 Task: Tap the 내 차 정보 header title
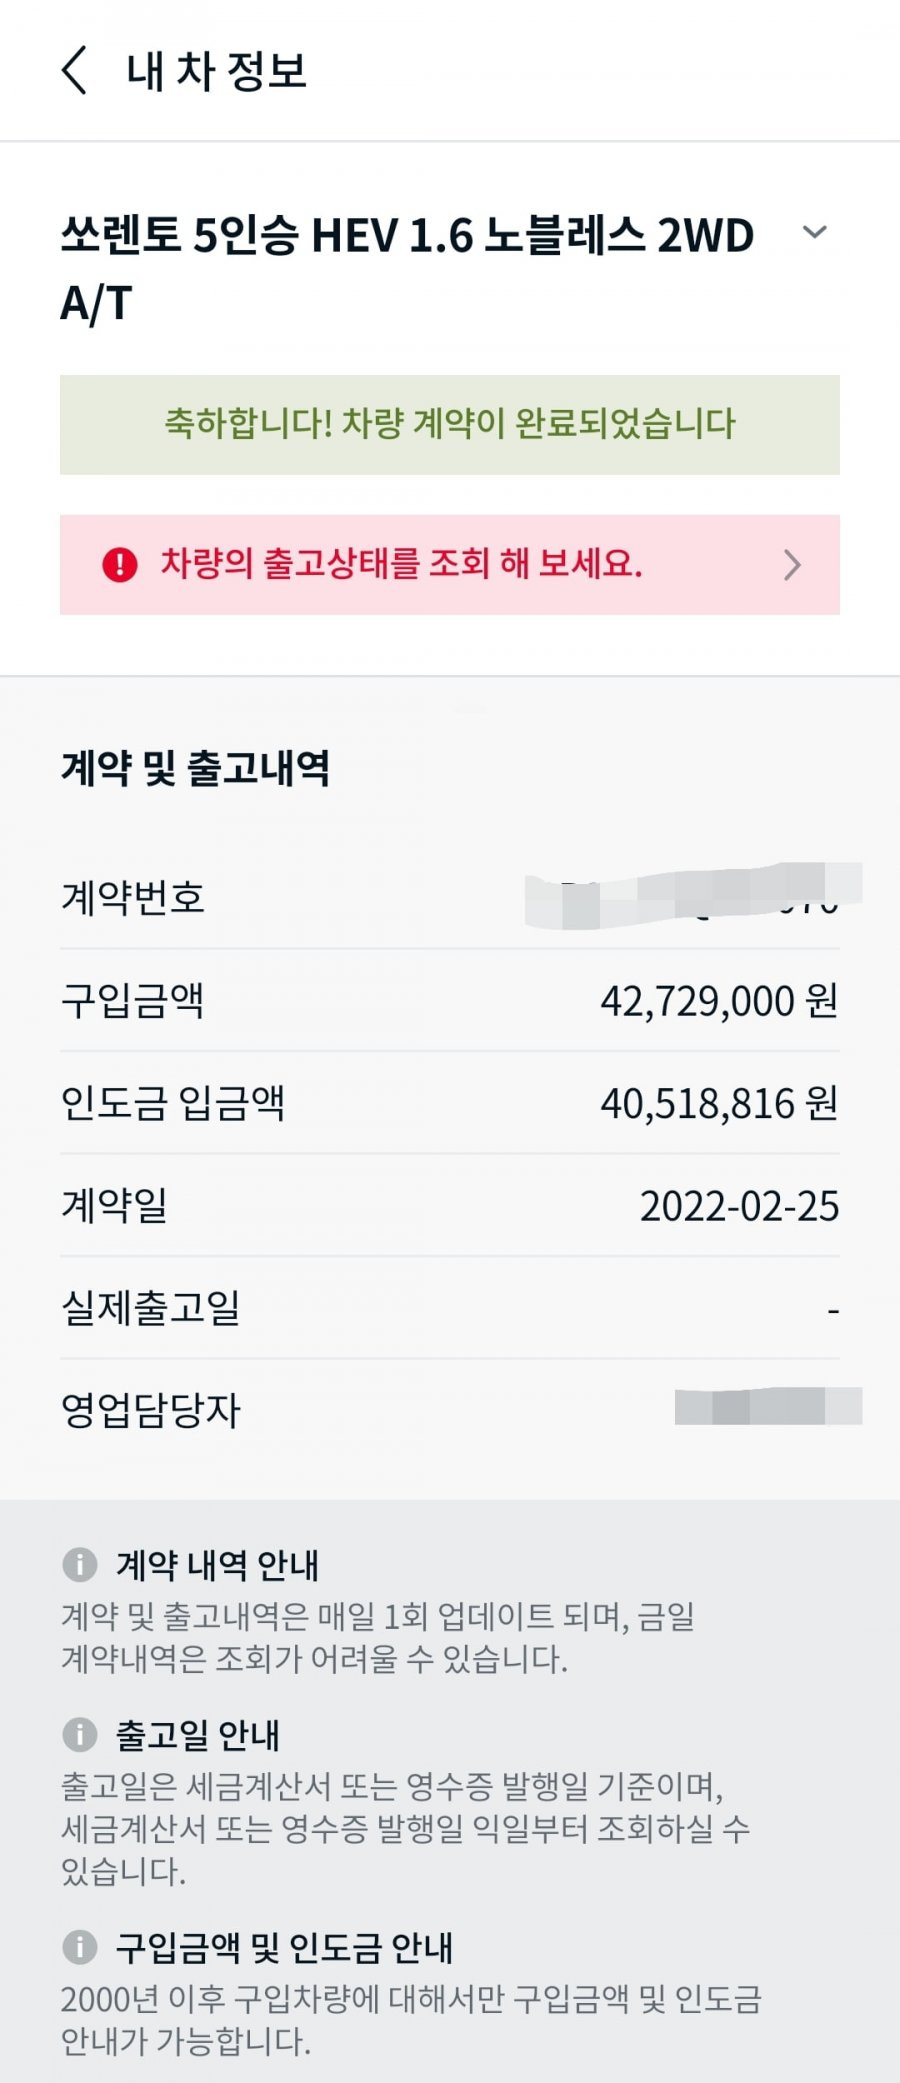click(216, 71)
